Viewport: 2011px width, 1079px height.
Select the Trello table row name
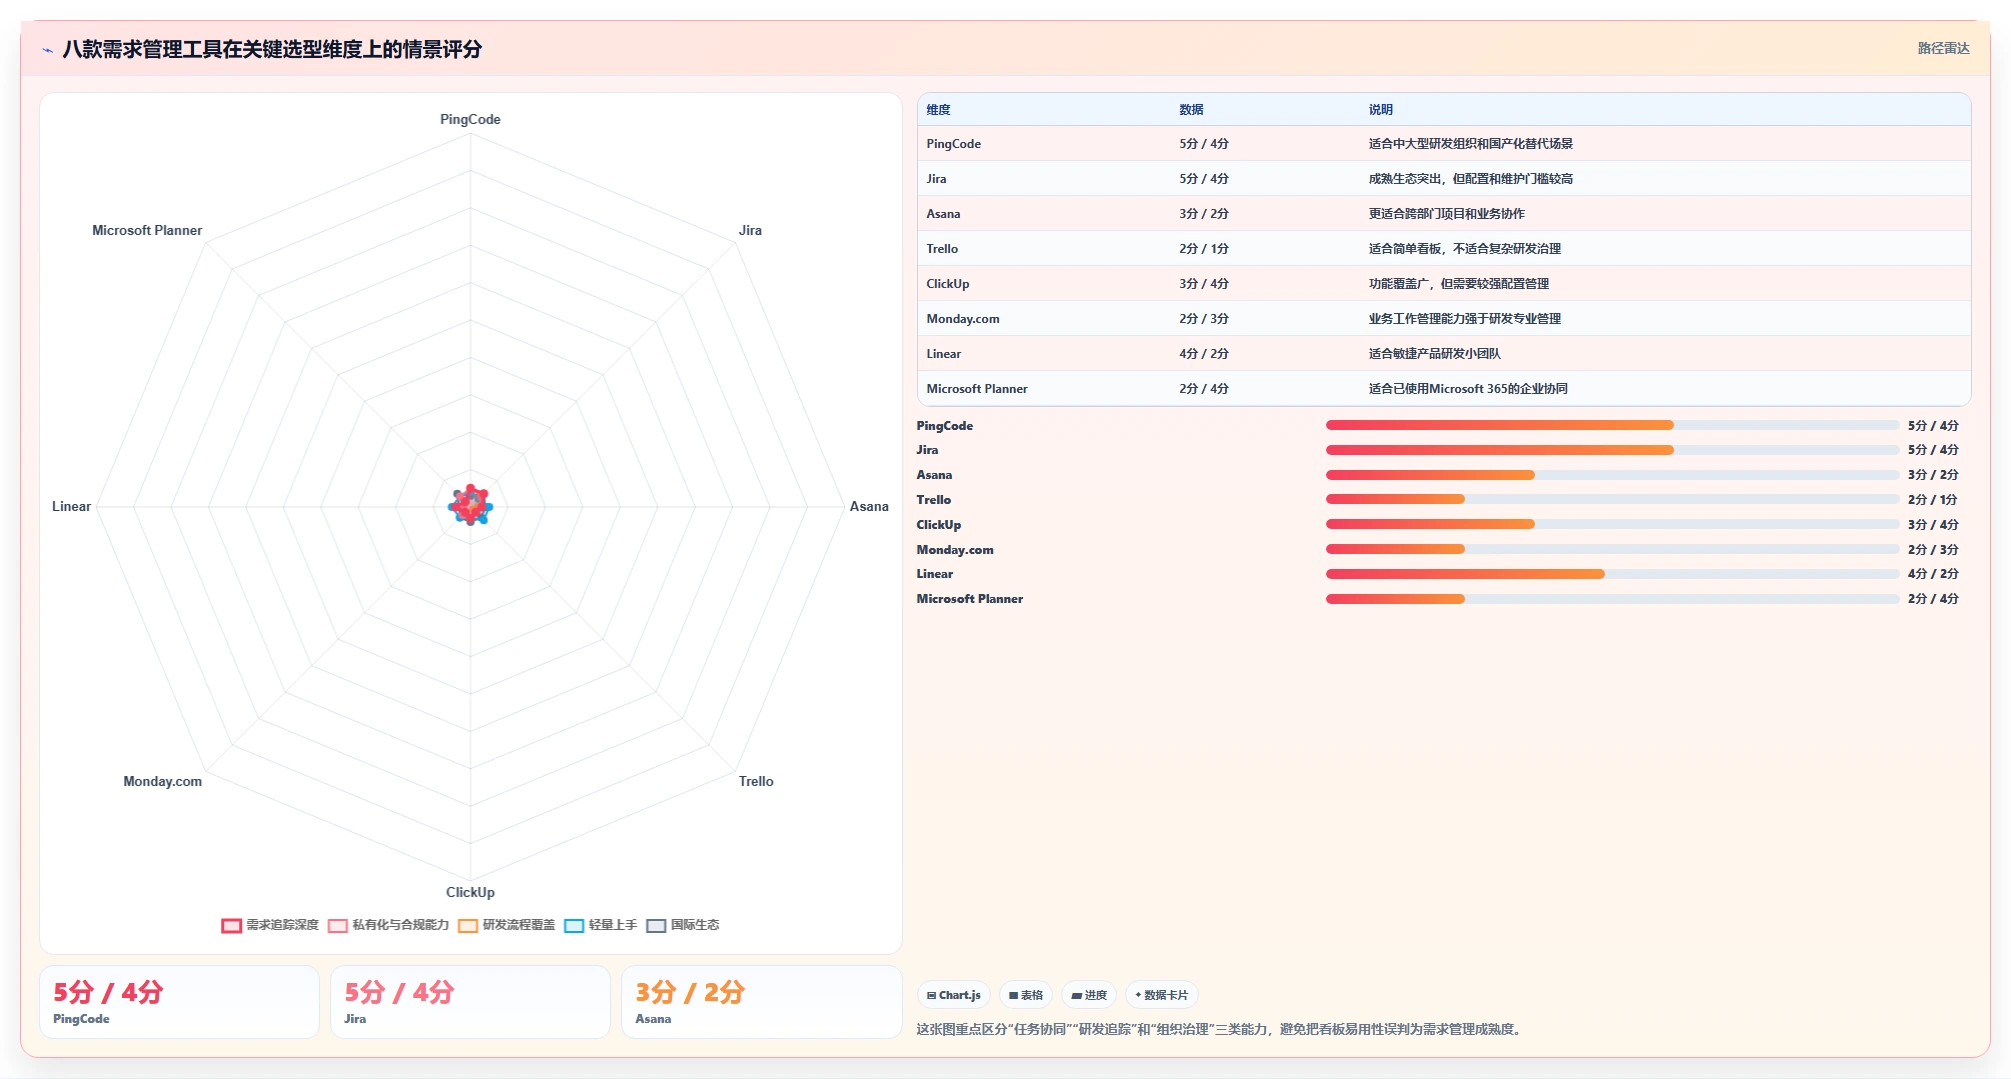942,249
